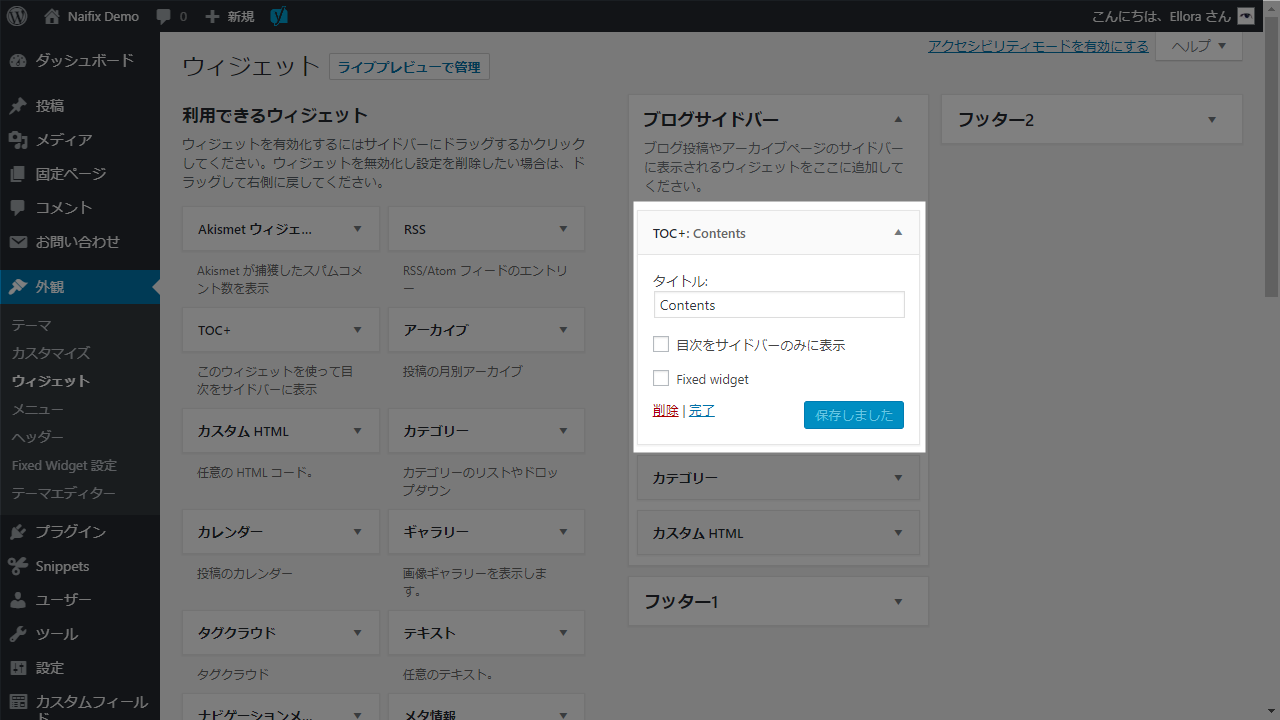
Task: Click the Snippets scissors icon
Action: tap(17, 566)
